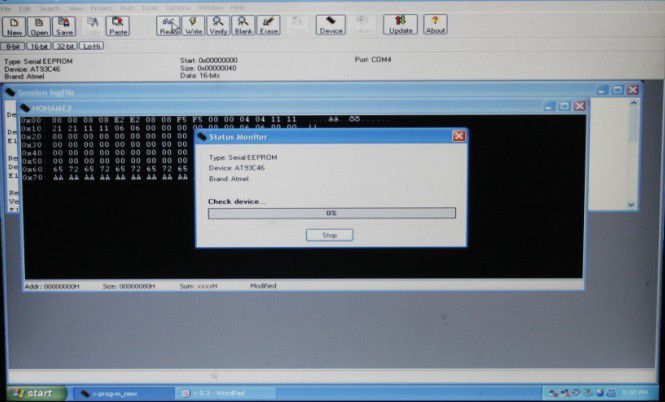This screenshot has width=665, height=402.
Task: Click the Paste toolbar icon
Action: (x=118, y=25)
